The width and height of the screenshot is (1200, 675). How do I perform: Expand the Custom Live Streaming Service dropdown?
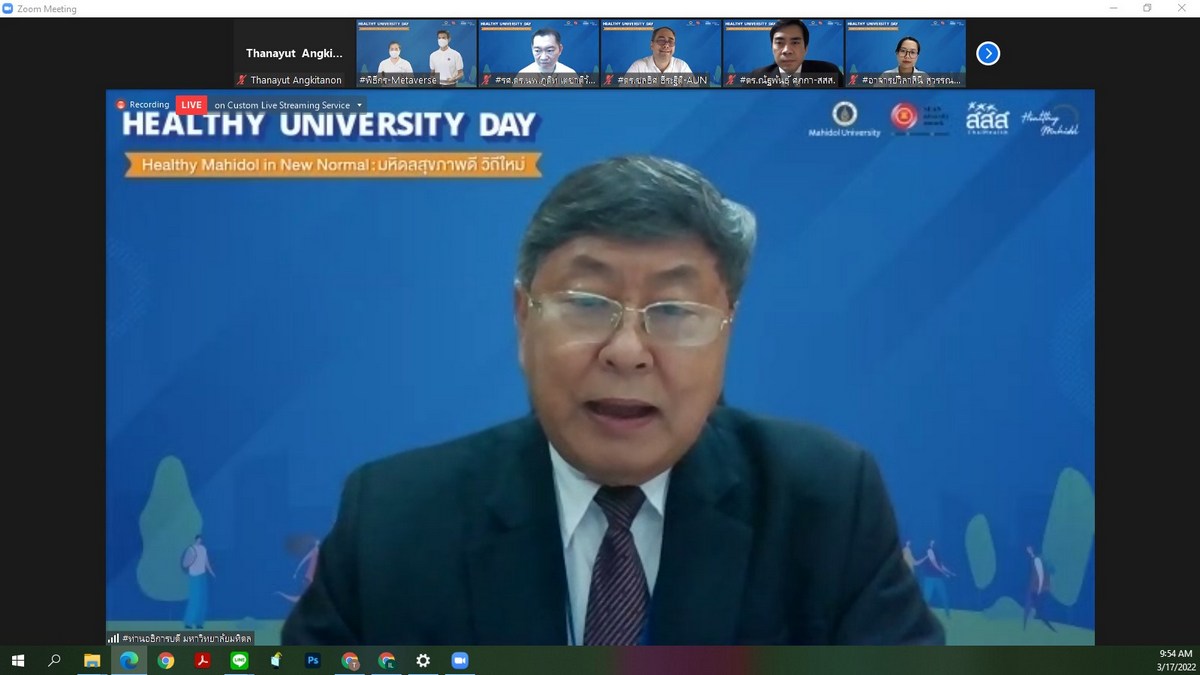[x=360, y=105]
